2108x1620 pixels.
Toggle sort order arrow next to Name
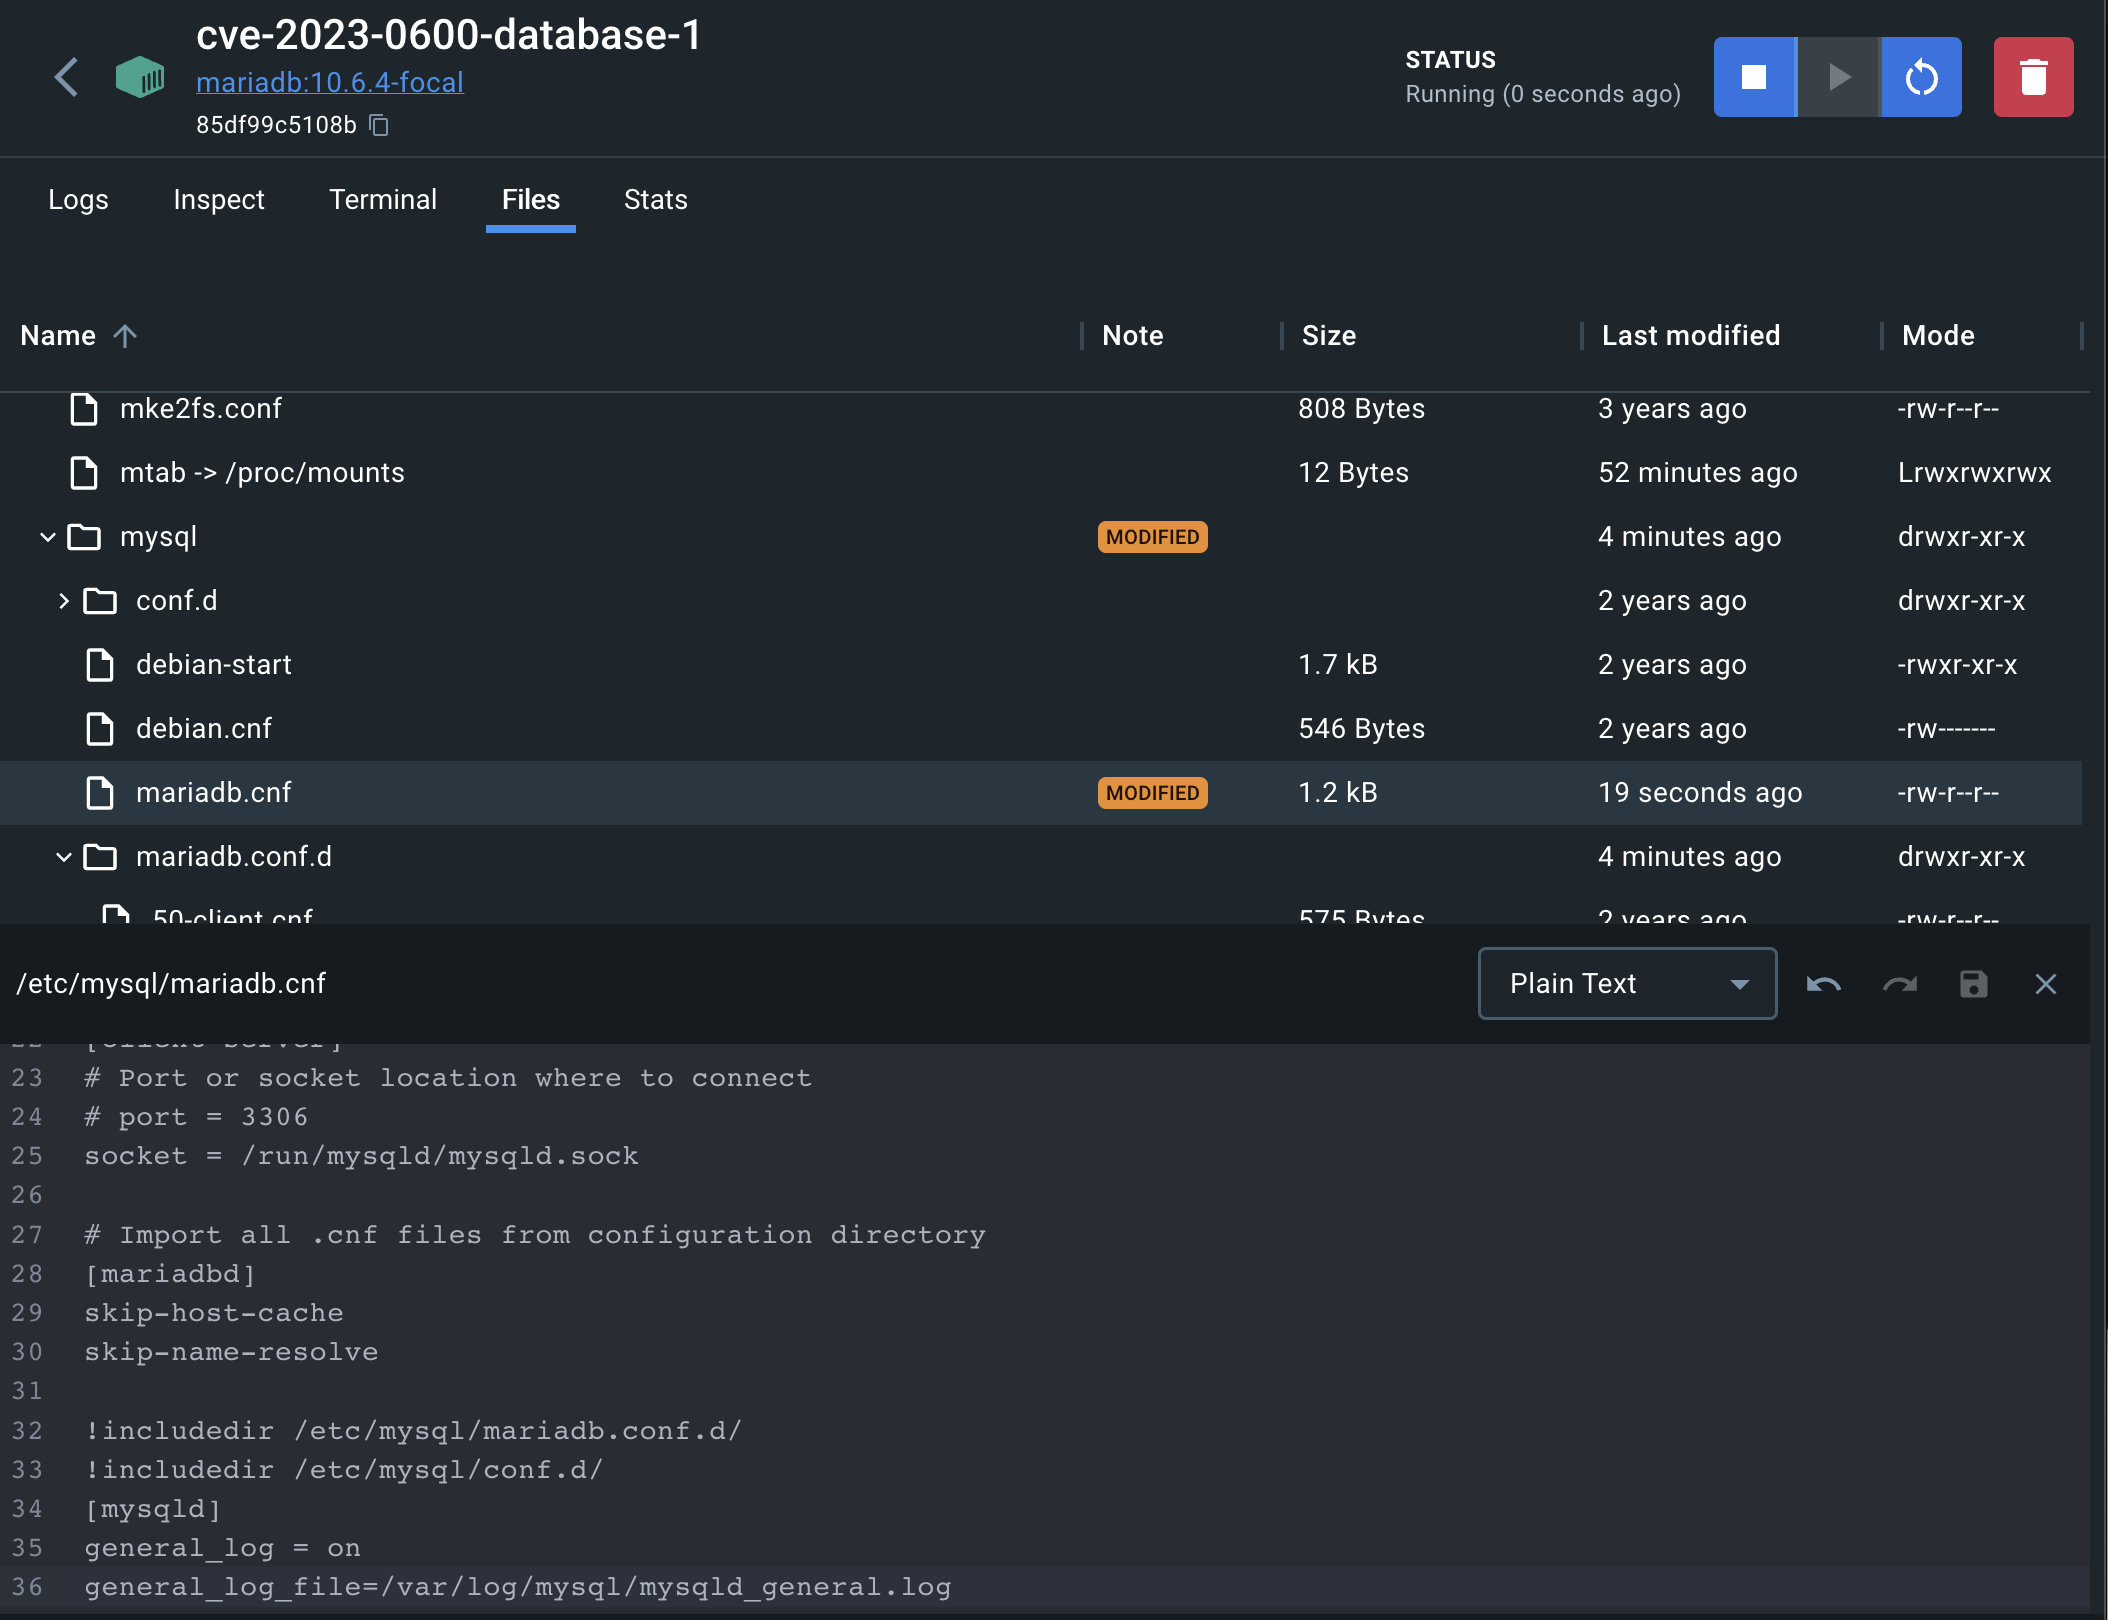(x=125, y=336)
